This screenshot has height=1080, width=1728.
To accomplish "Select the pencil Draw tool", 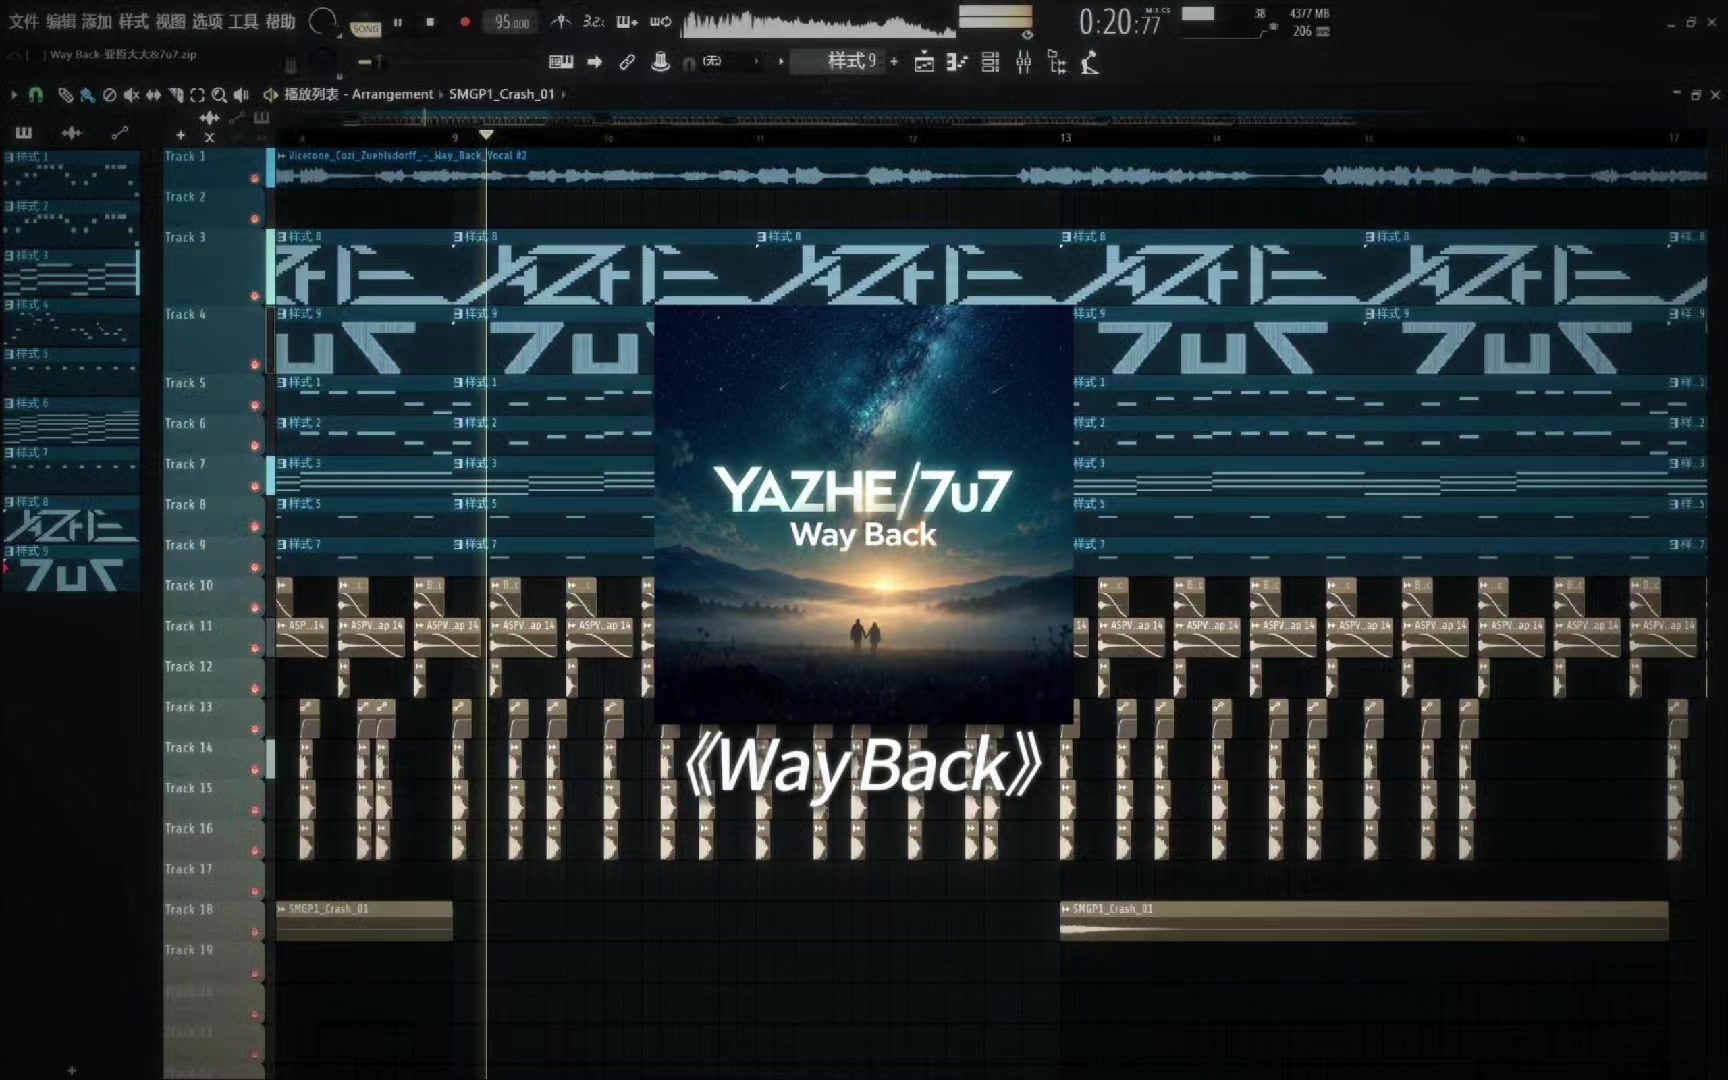I will pos(65,95).
